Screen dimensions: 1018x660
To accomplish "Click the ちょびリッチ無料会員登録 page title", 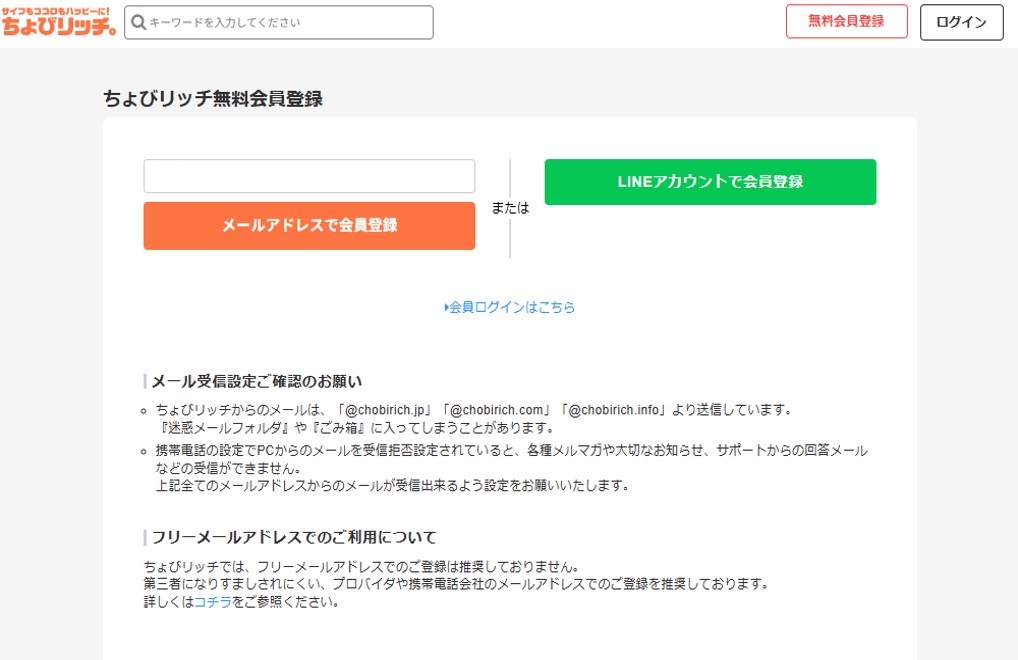I will (x=213, y=98).
